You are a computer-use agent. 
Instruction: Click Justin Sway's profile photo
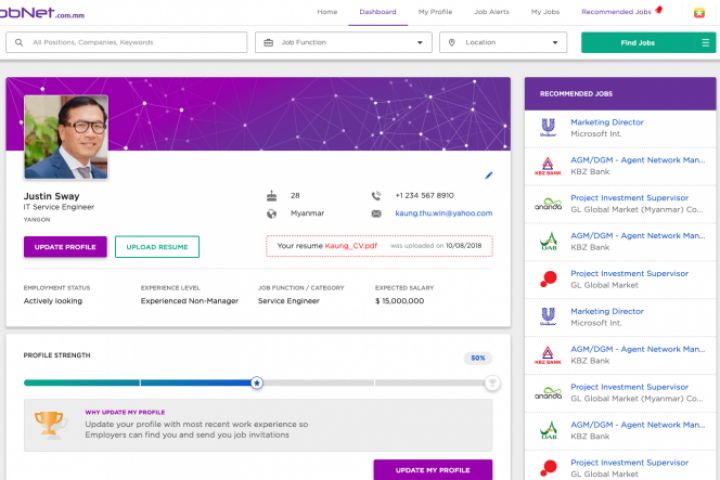[66, 137]
